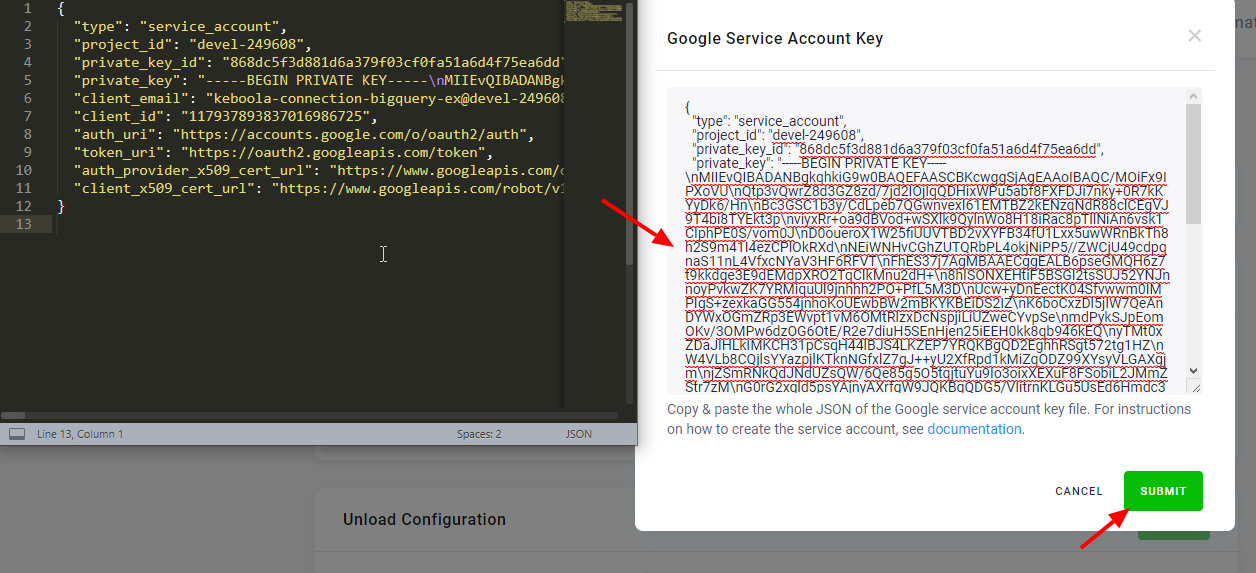The image size is (1256, 573).
Task: Click 'Line 13, Column 1' in editor status bar
Action: [80, 434]
